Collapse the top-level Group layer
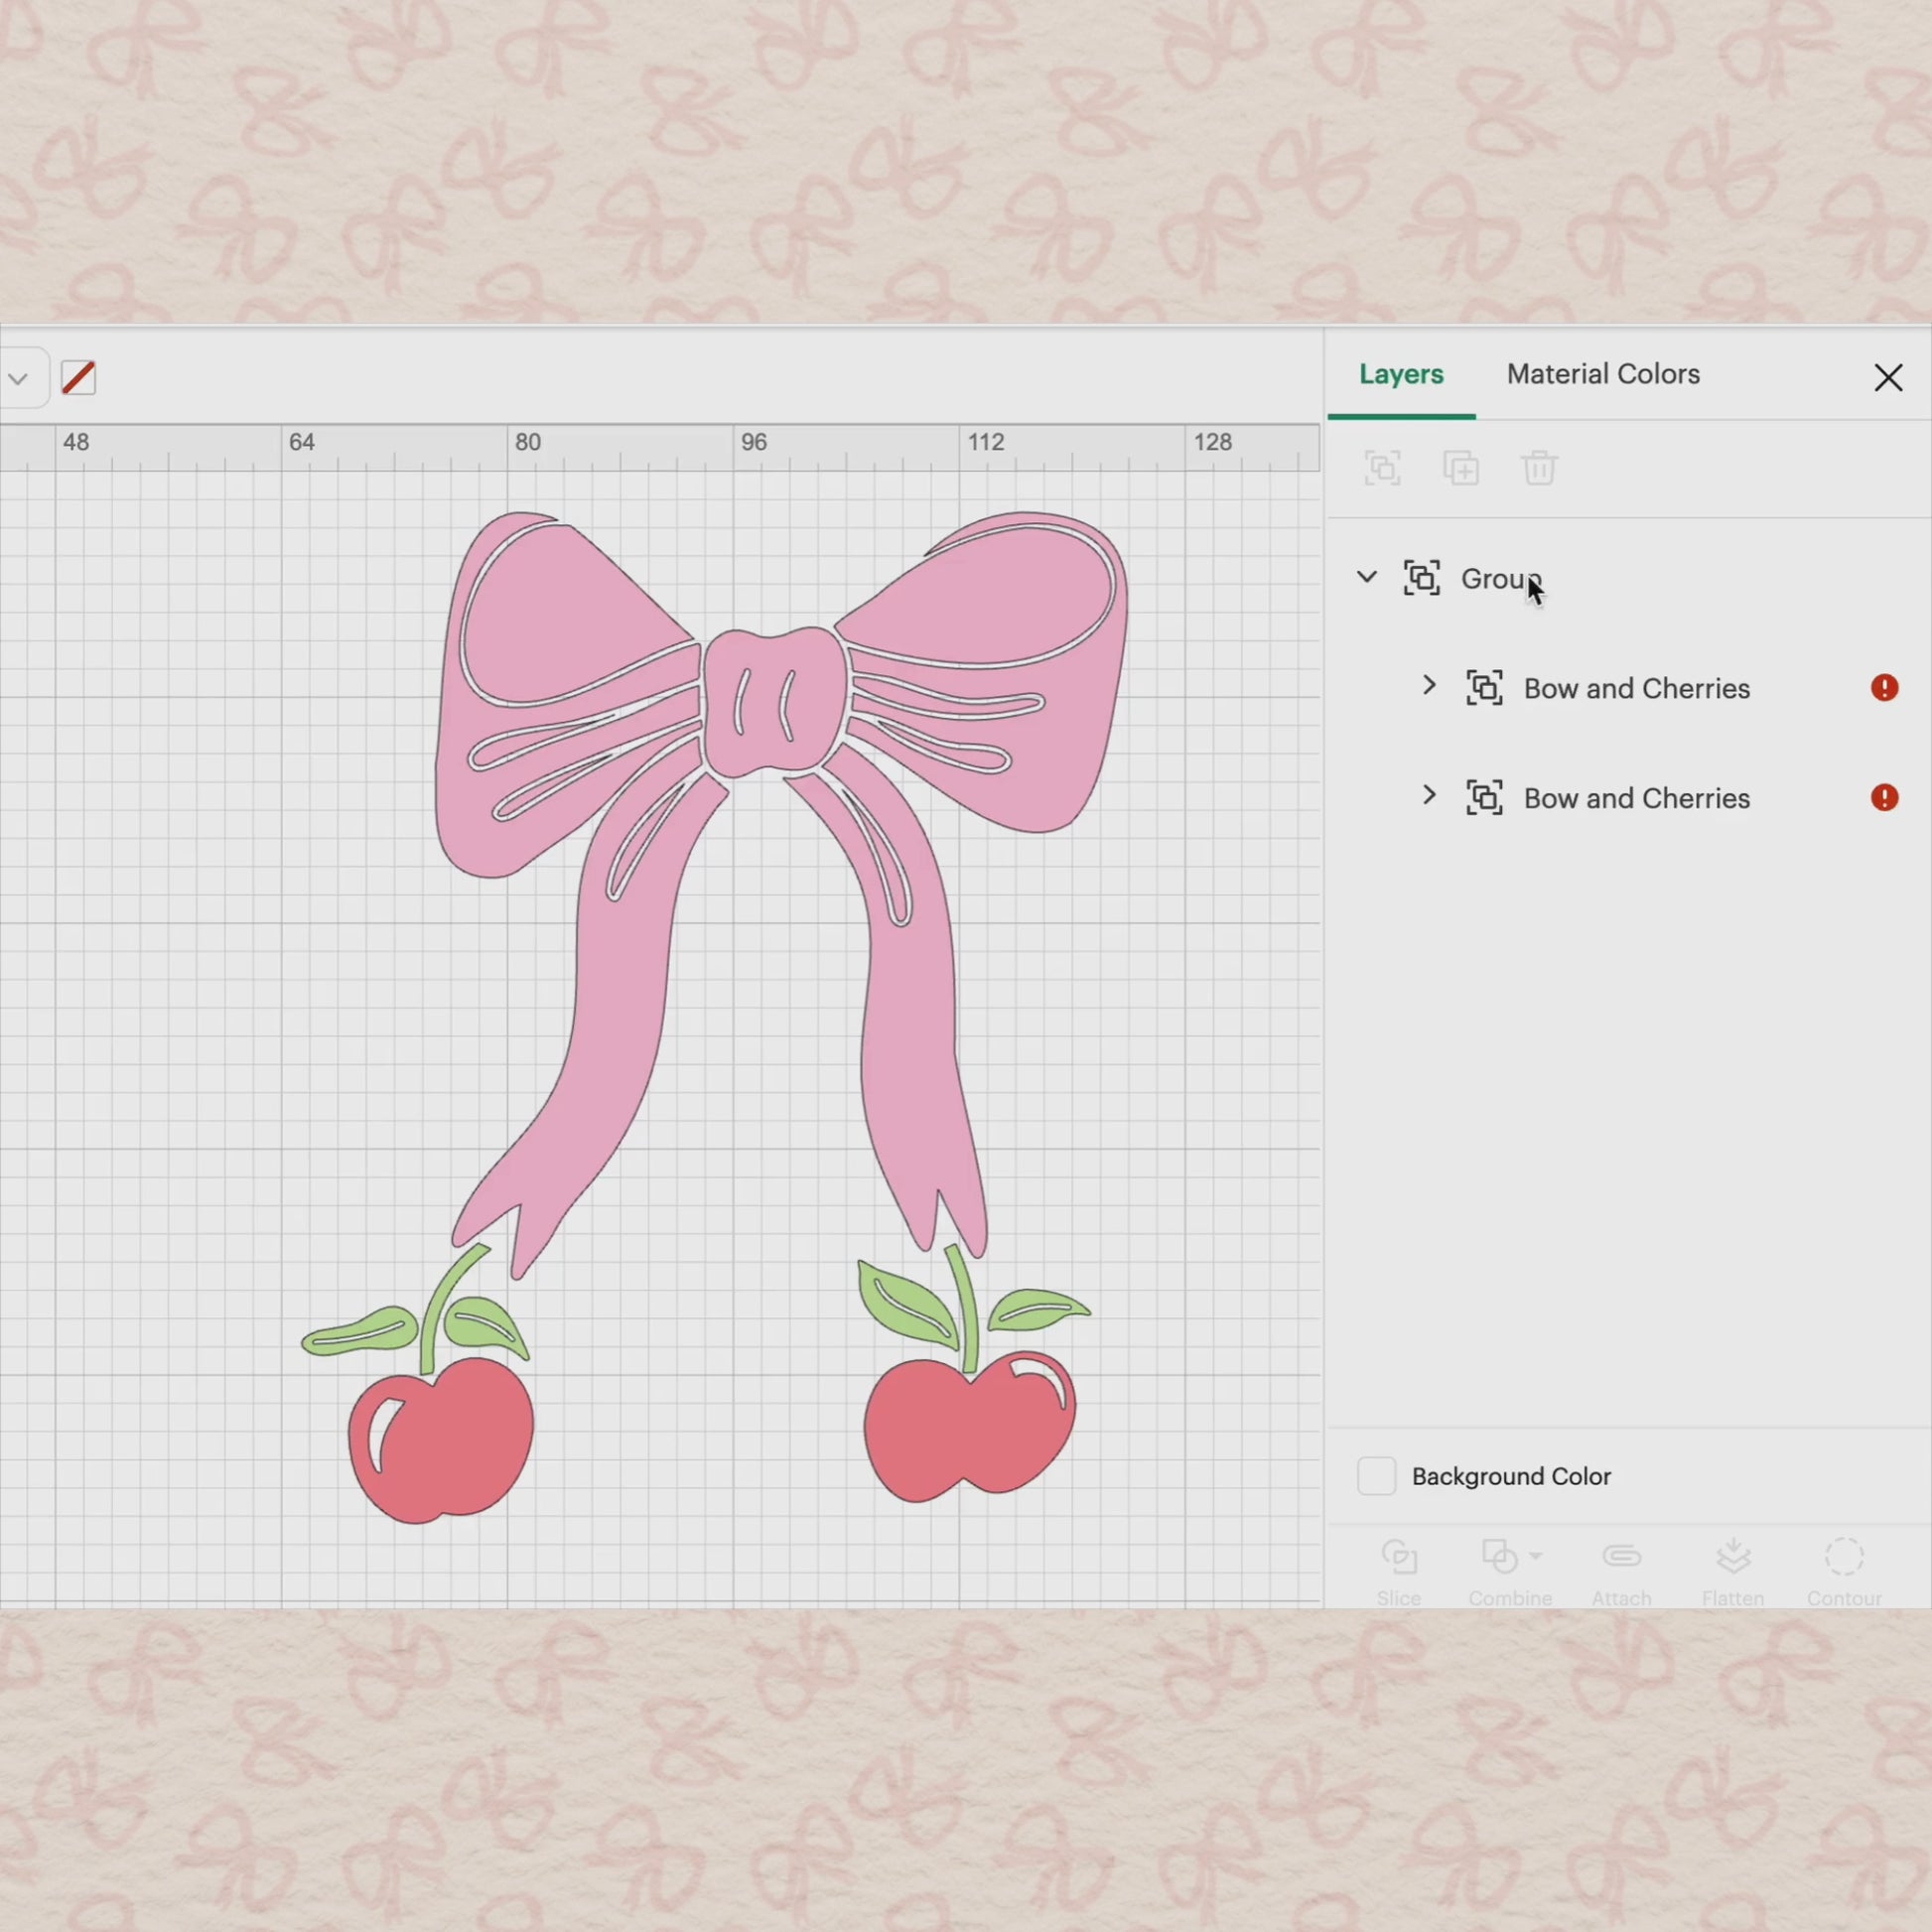 tap(1366, 577)
